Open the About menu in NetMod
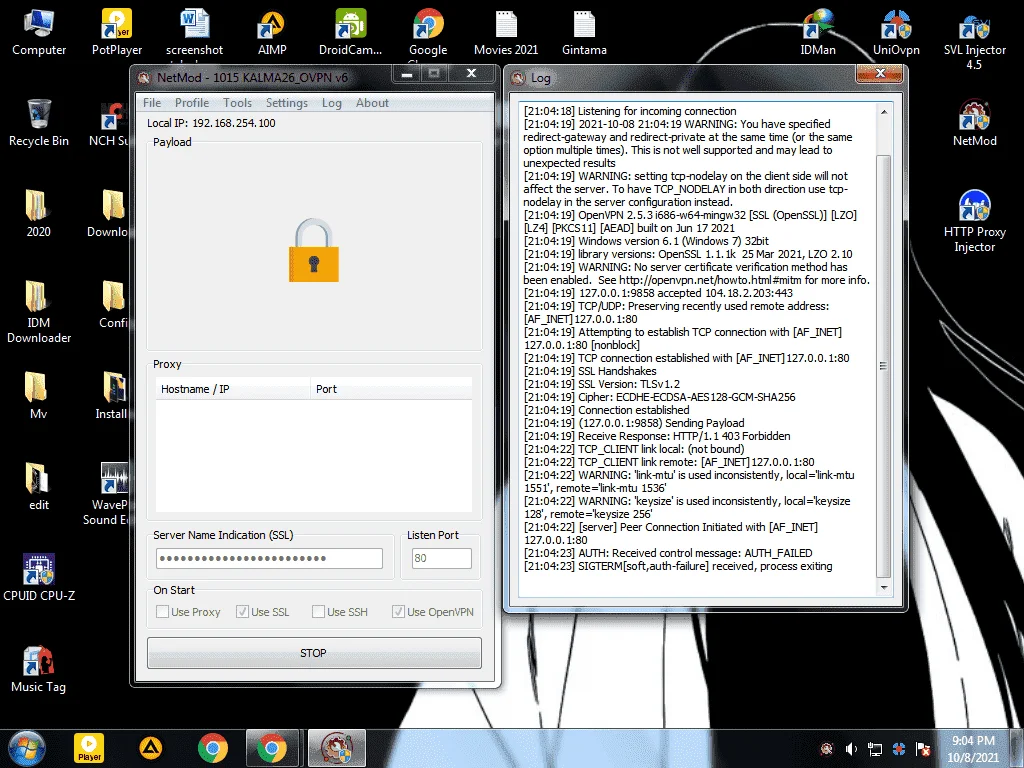1024x768 pixels. 372,103
